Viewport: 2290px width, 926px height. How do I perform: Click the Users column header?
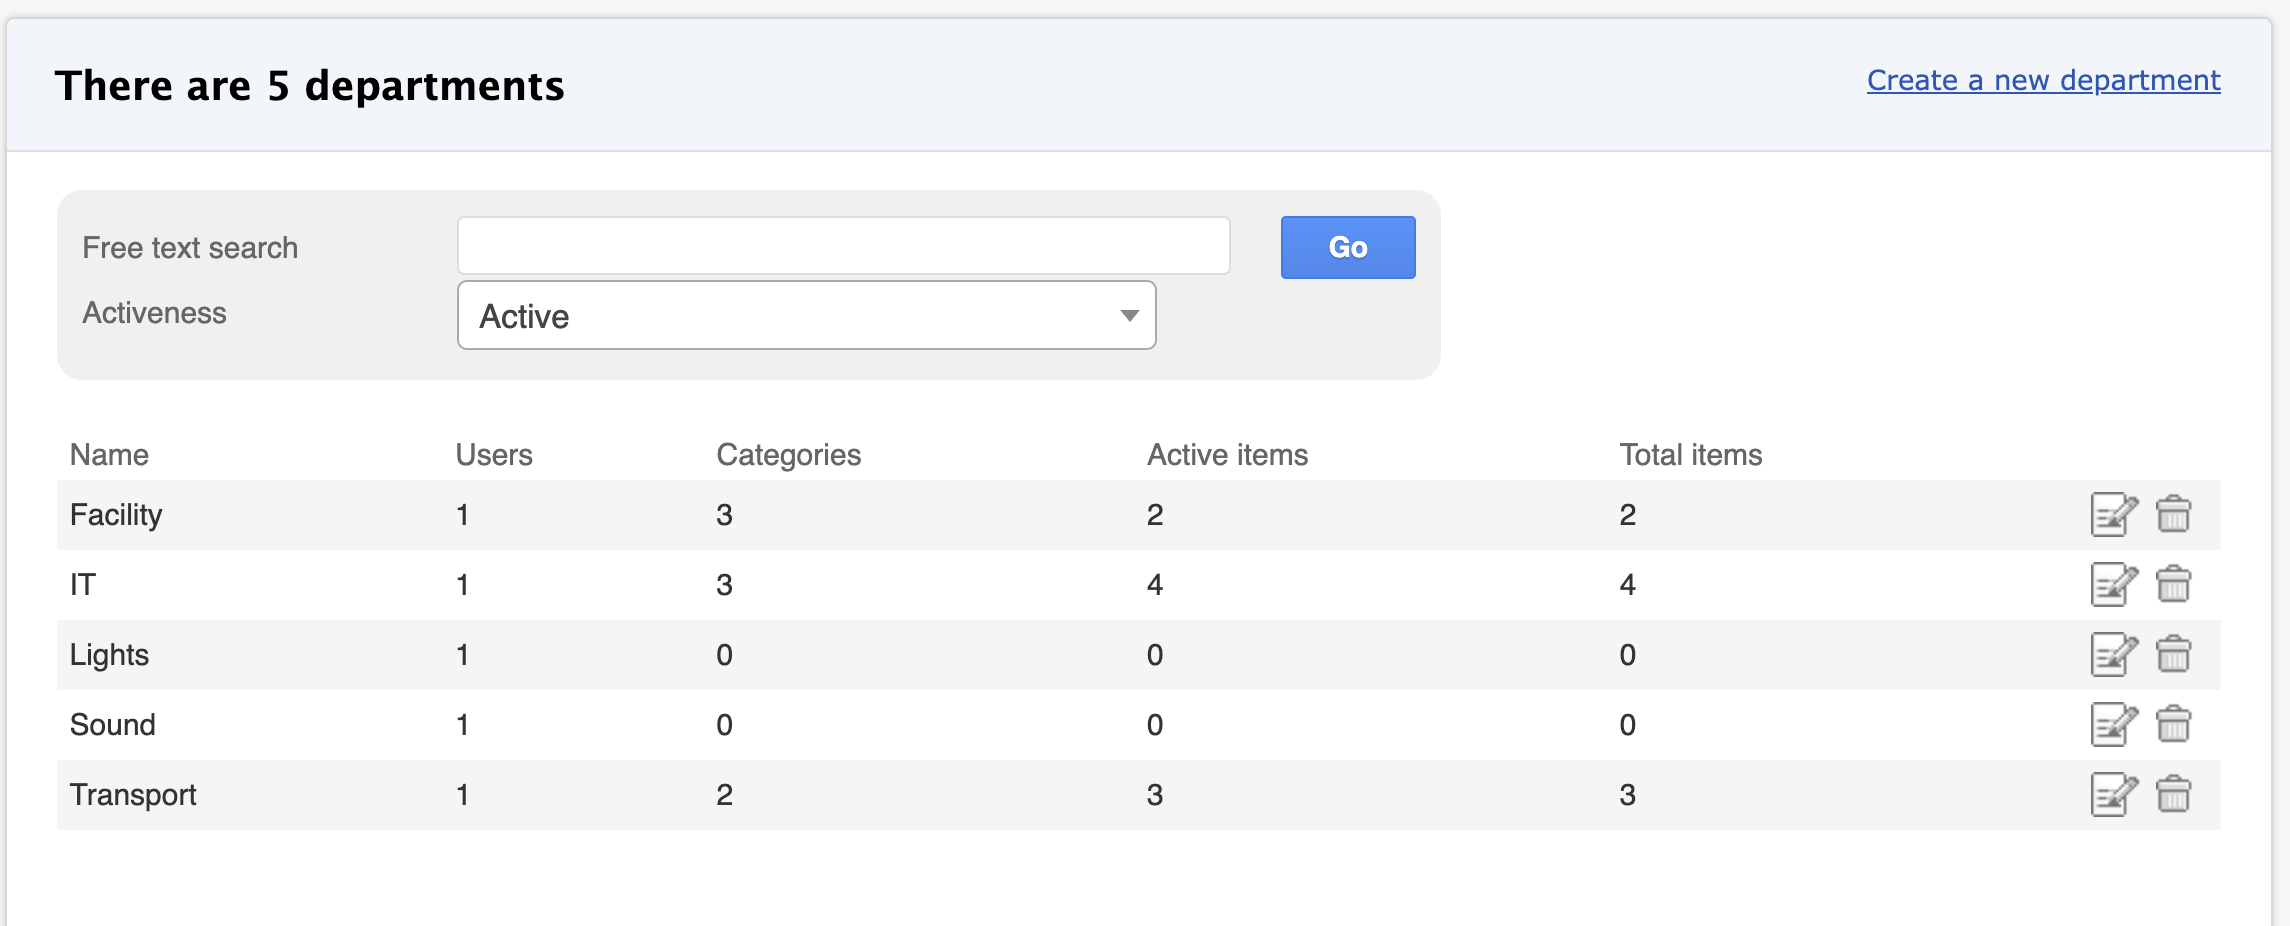click(x=494, y=455)
